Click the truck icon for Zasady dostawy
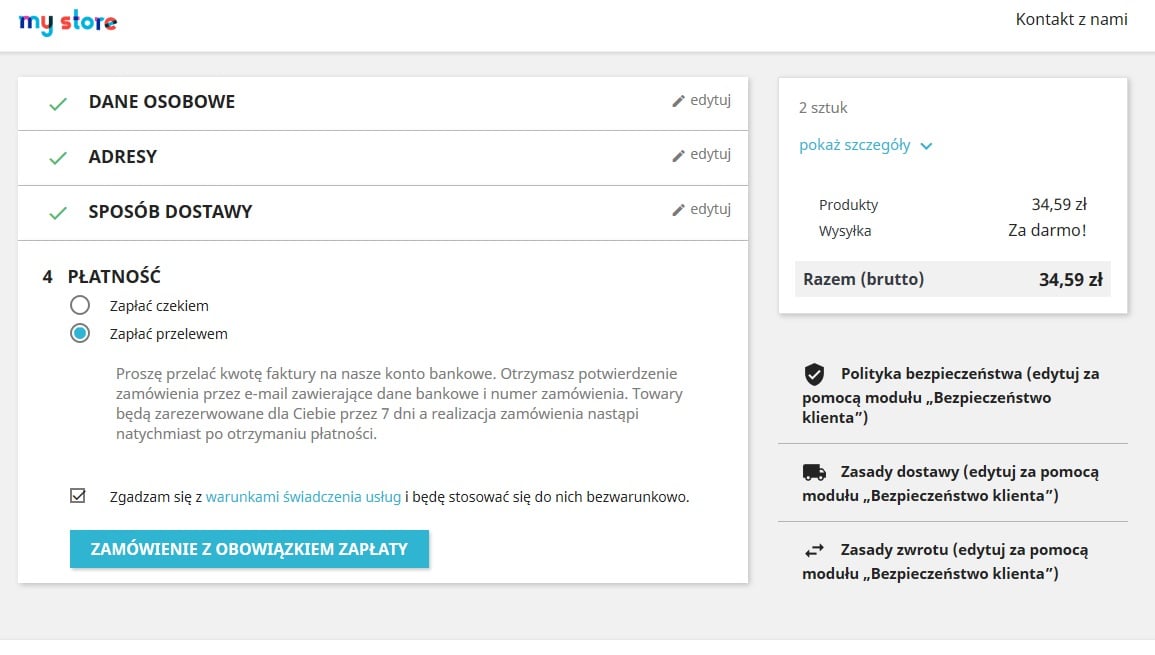1155x655 pixels. 814,472
